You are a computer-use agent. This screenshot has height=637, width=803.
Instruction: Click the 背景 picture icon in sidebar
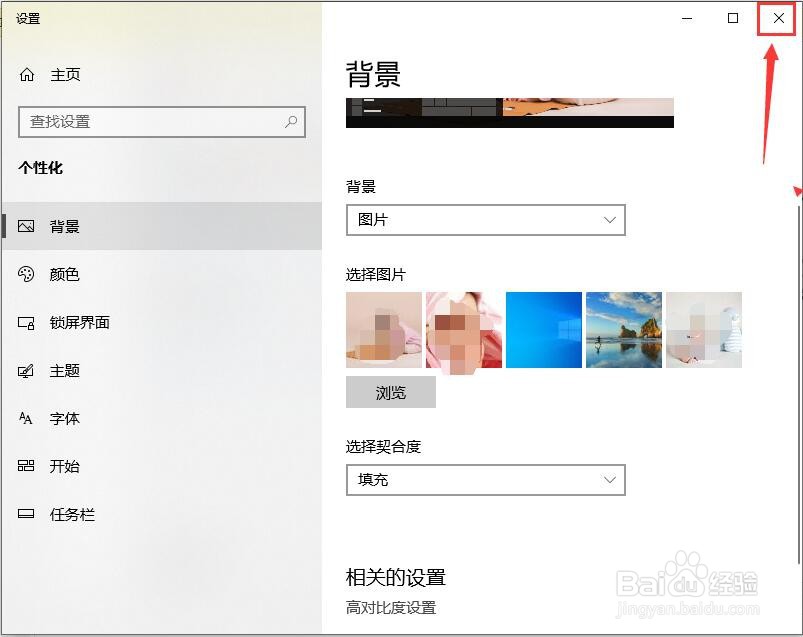tap(26, 226)
